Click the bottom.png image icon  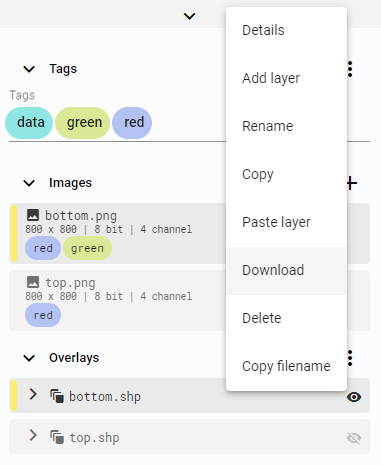pos(33,215)
